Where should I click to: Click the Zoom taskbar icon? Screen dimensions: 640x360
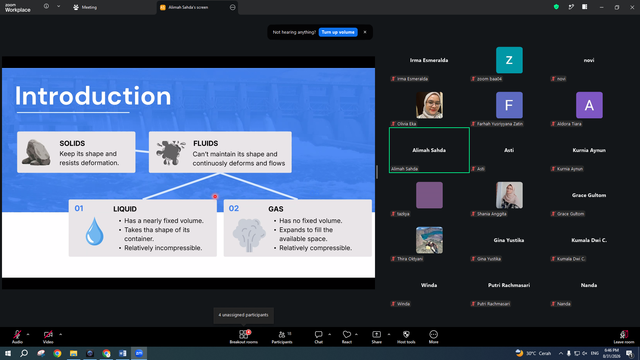139,353
